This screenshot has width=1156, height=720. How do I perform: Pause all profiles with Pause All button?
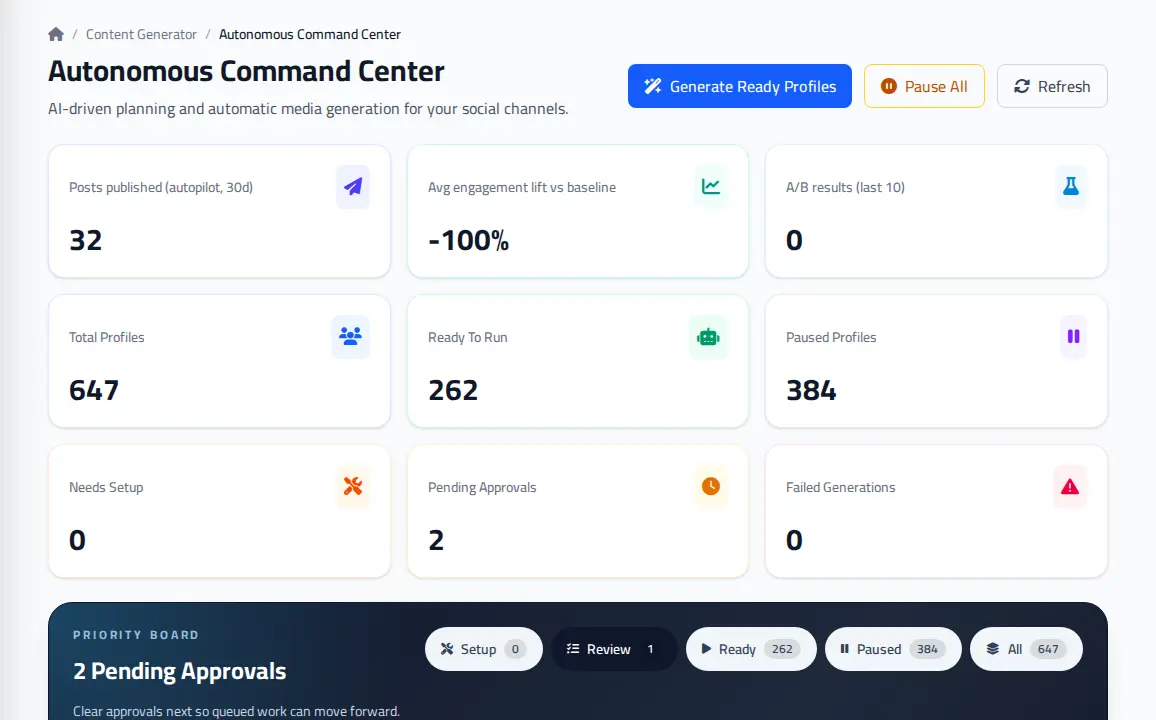coord(924,86)
